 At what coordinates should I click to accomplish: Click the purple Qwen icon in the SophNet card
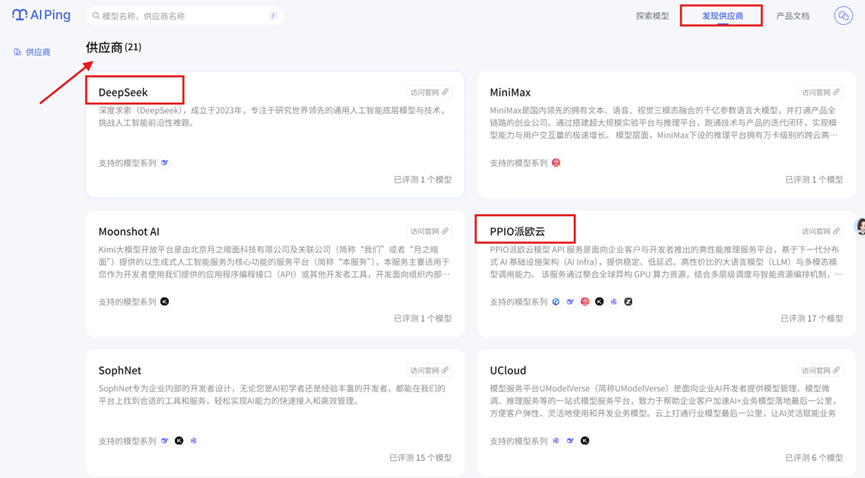pyautogui.click(x=193, y=441)
